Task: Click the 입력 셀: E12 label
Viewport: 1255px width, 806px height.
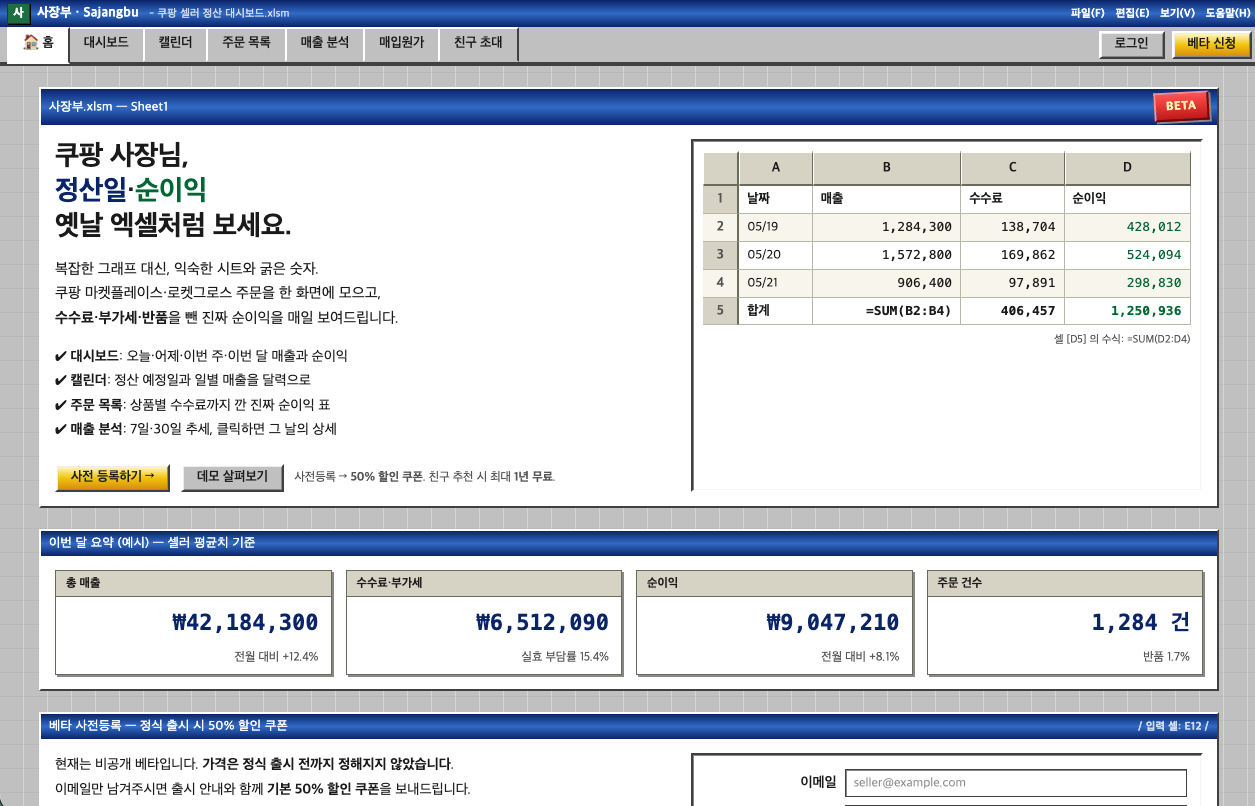Action: [1172, 726]
